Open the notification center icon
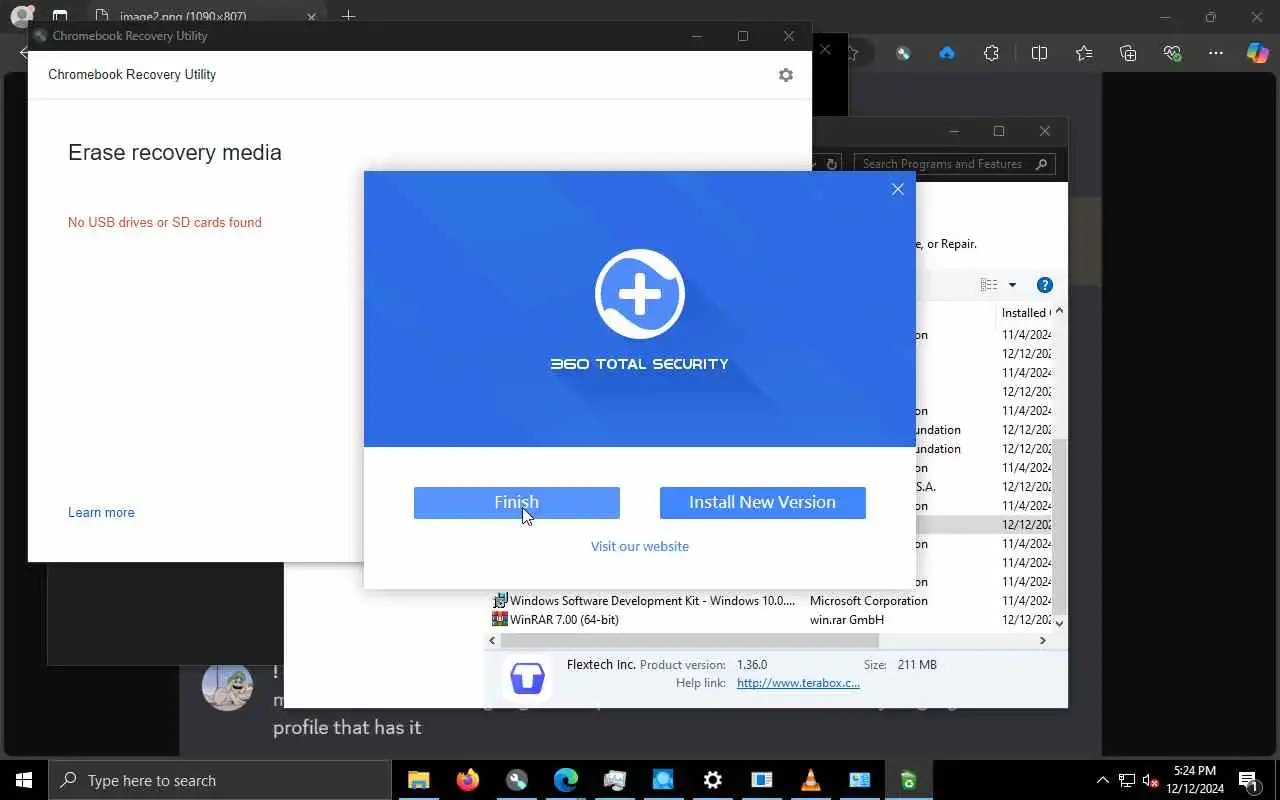The width and height of the screenshot is (1280, 800). pyautogui.click(x=1248, y=780)
